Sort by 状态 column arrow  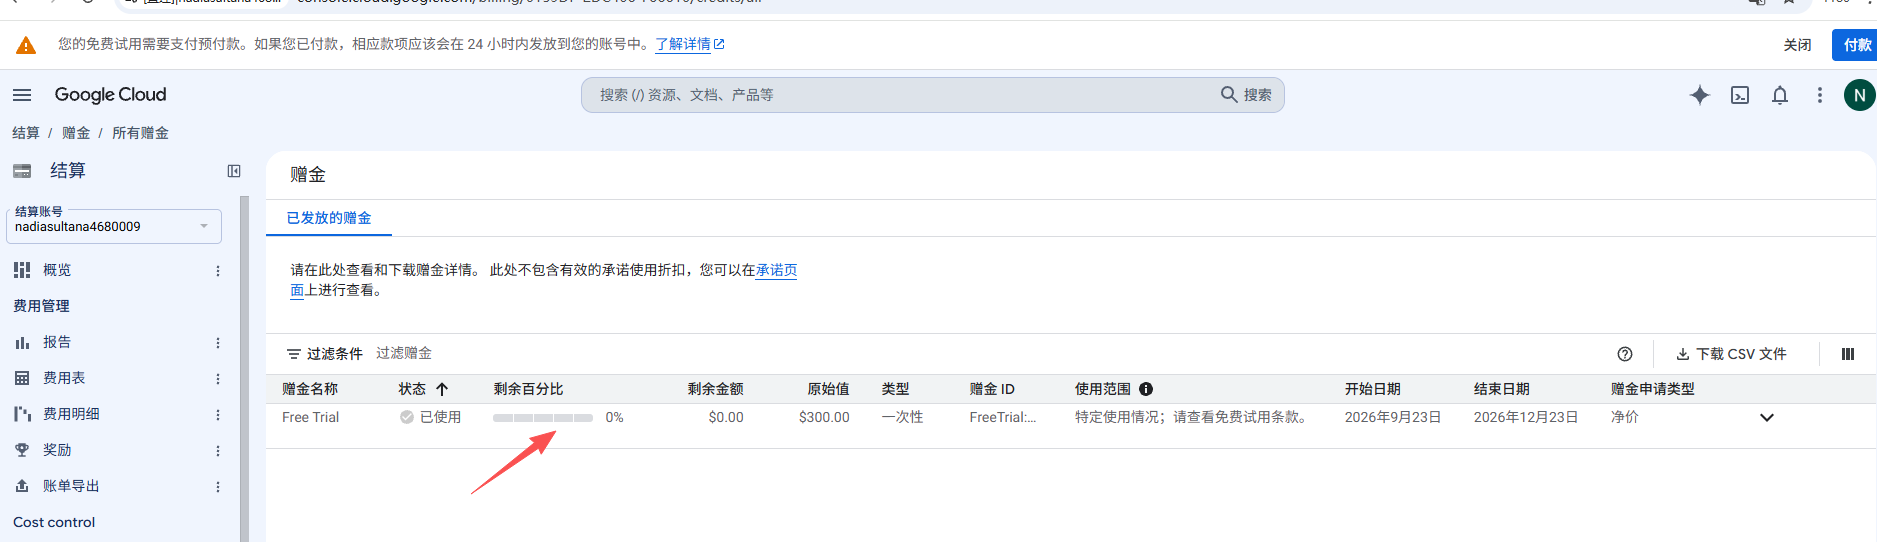(442, 389)
